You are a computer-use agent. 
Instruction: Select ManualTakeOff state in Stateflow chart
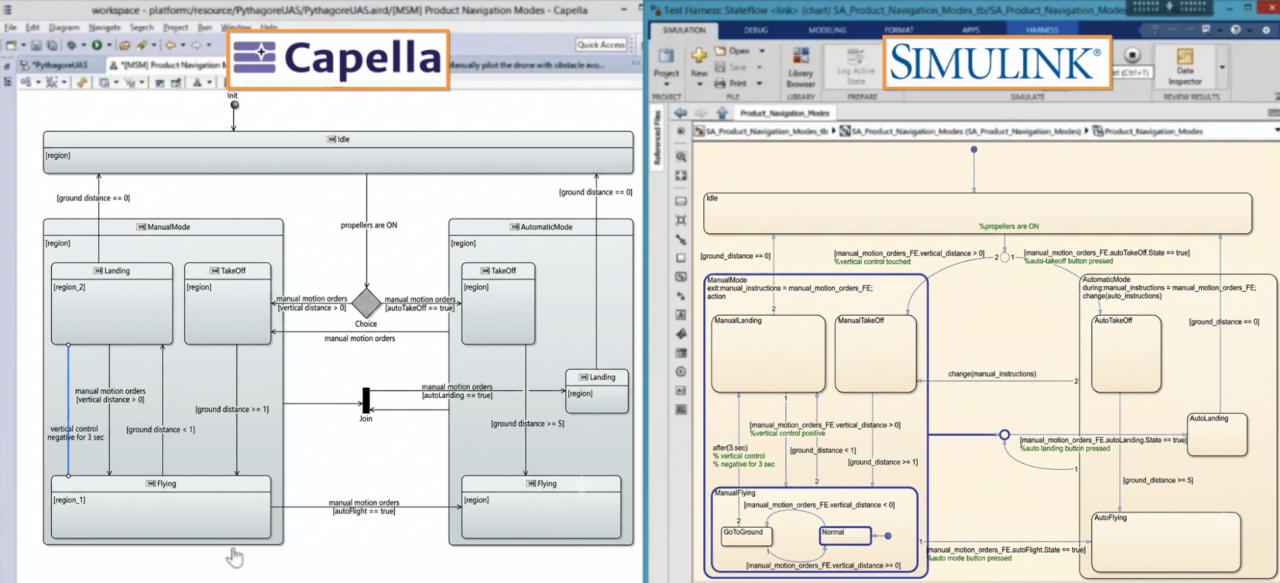874,353
